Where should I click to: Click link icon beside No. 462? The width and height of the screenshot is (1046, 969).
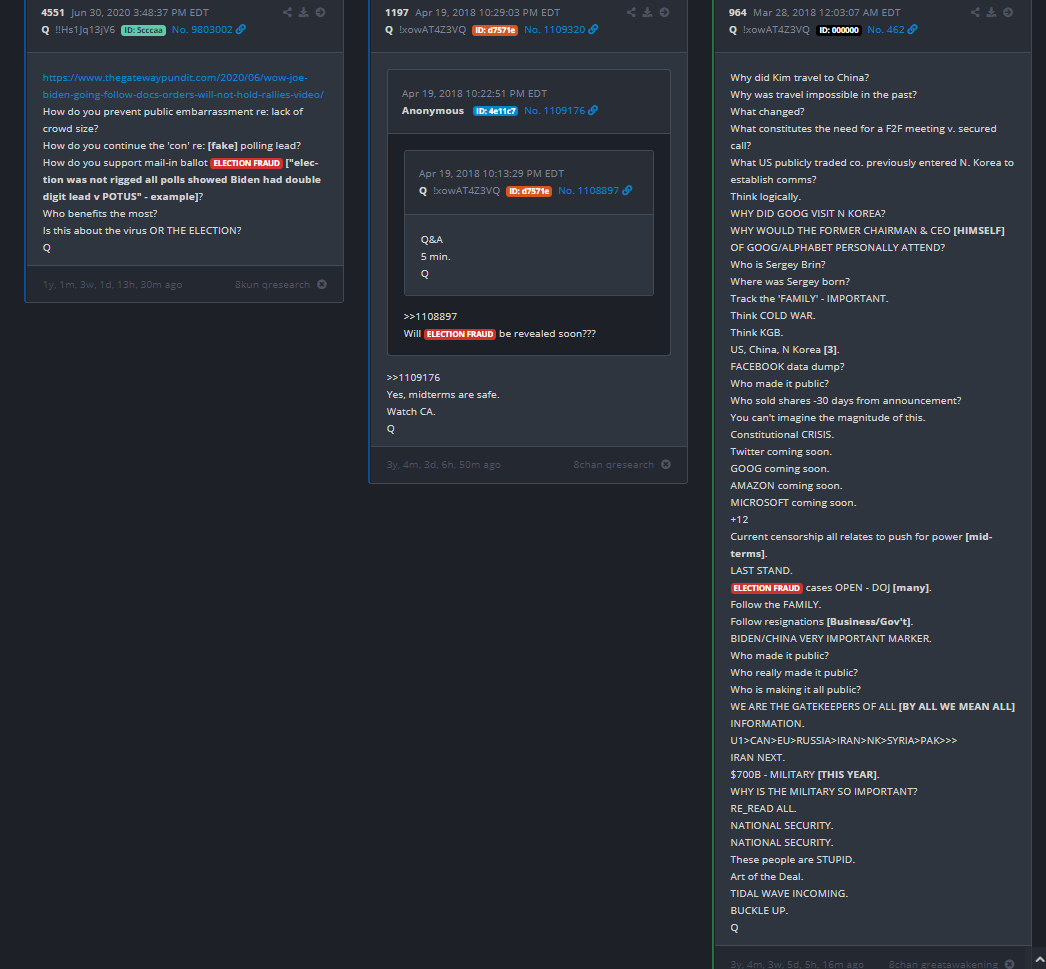pos(913,29)
